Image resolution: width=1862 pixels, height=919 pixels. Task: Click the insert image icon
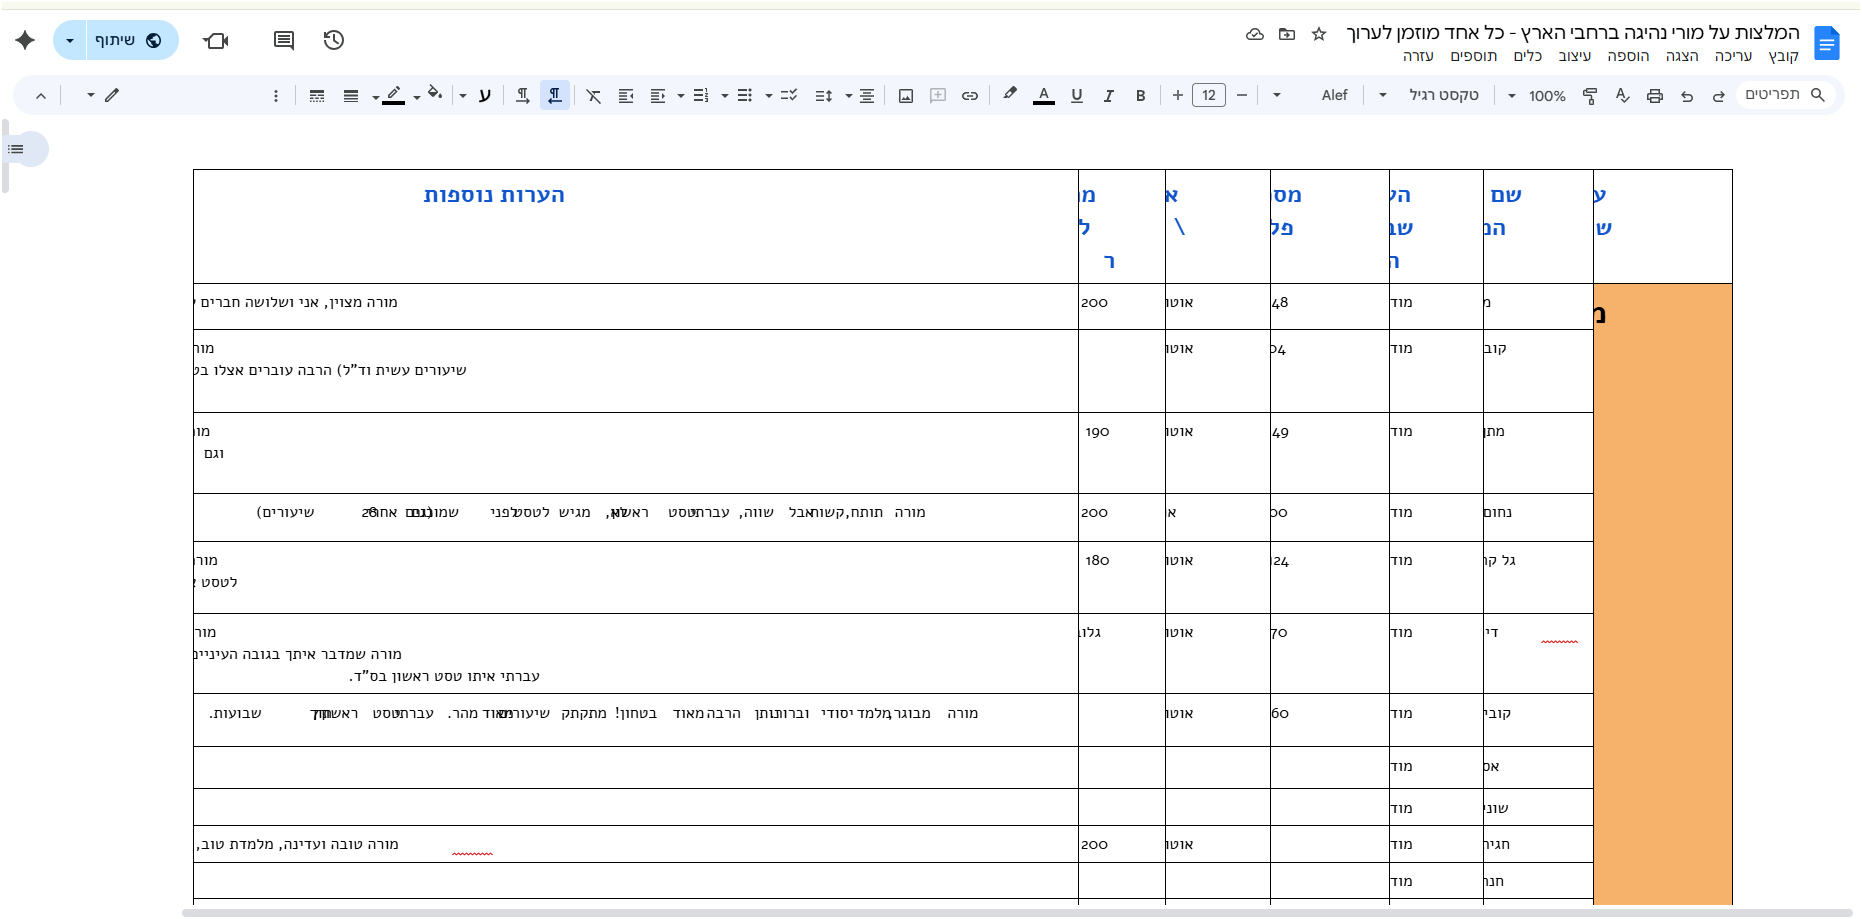coord(906,96)
